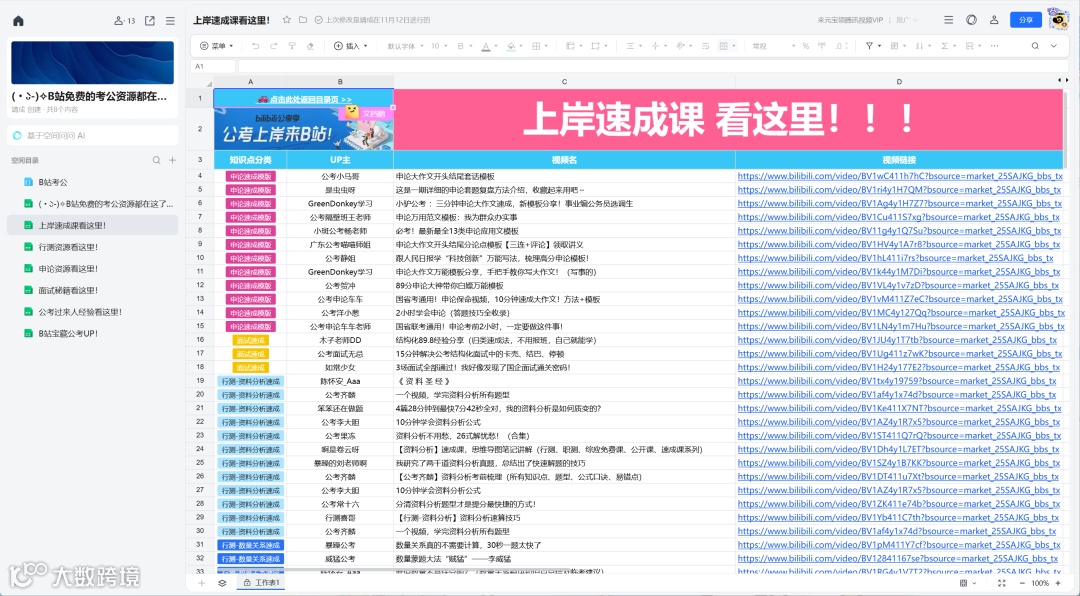
Task: Select cell with 《资料圣经》
Action: [564, 381]
